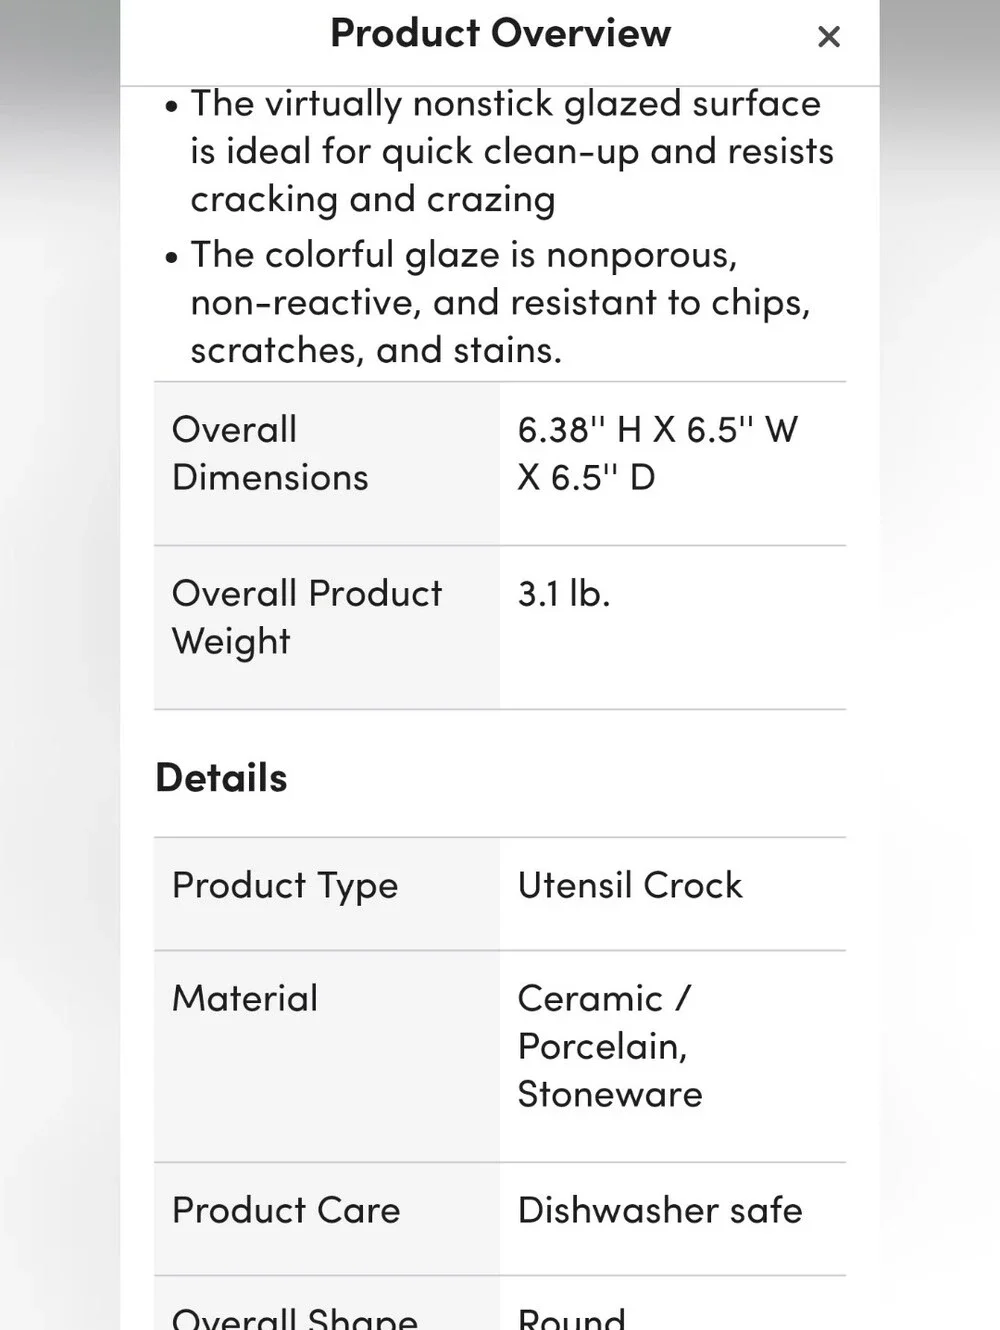Click the Product Overview heading
Image resolution: width=1000 pixels, height=1330 pixels.
tap(500, 33)
